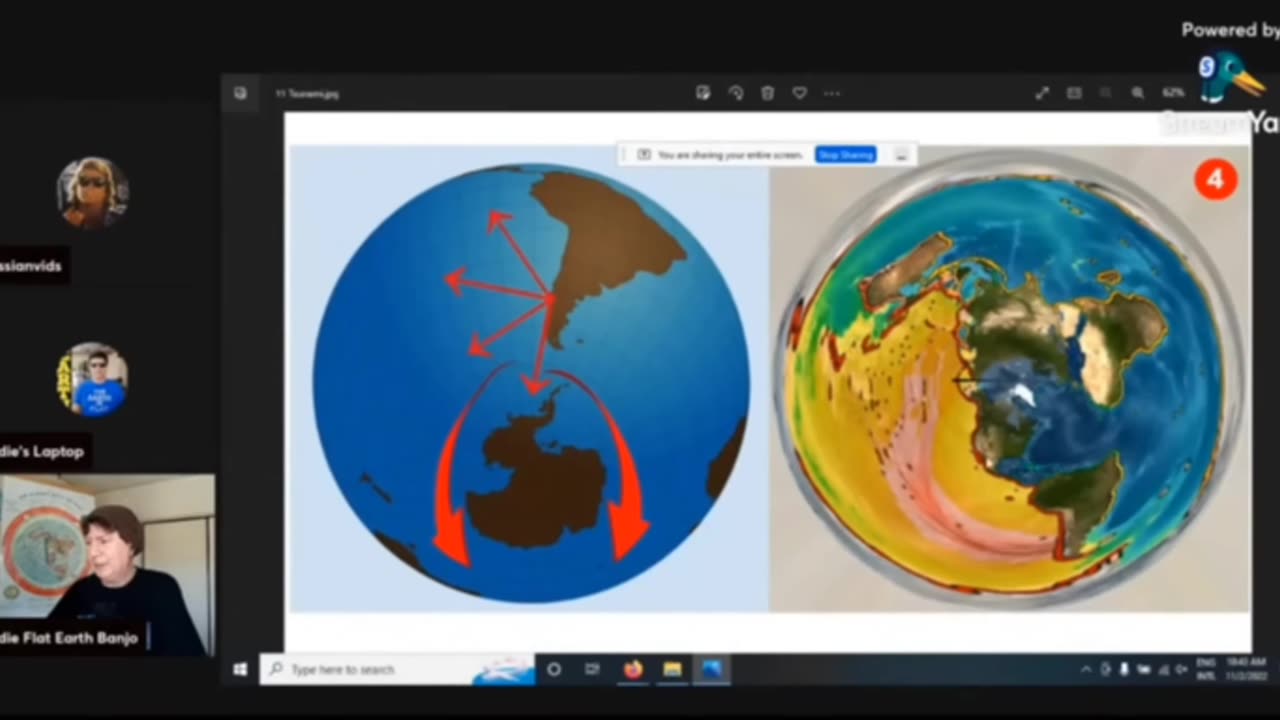Open the Photos app gallery icon

coord(240,93)
